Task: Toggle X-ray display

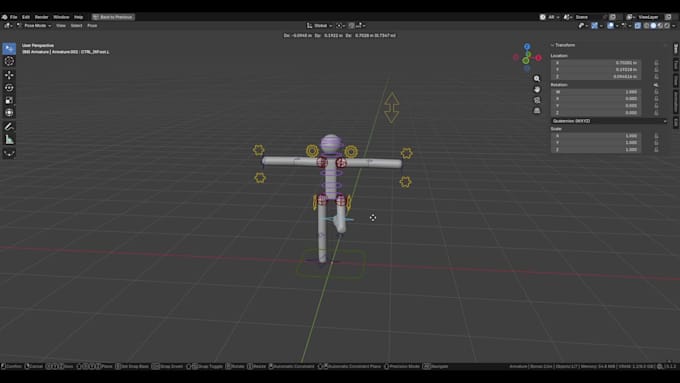Action: pos(638,26)
